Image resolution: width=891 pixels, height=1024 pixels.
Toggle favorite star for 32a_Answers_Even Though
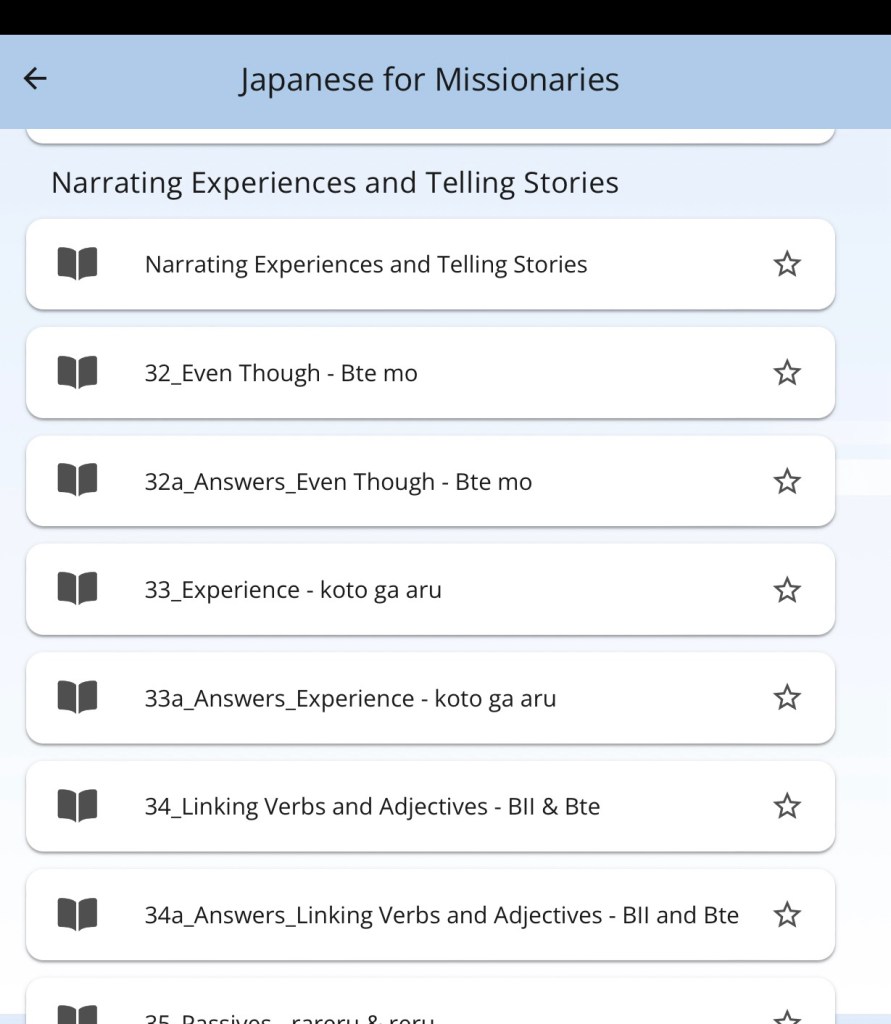[787, 481]
